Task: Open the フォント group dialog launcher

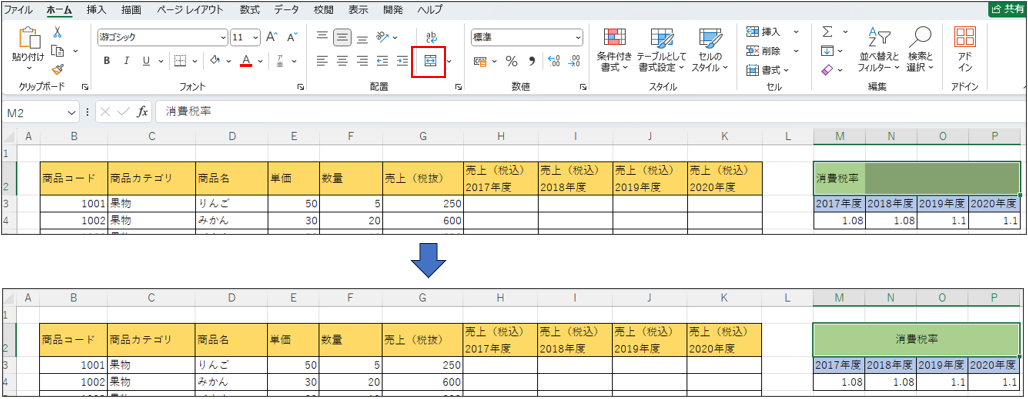Action: coord(300,87)
